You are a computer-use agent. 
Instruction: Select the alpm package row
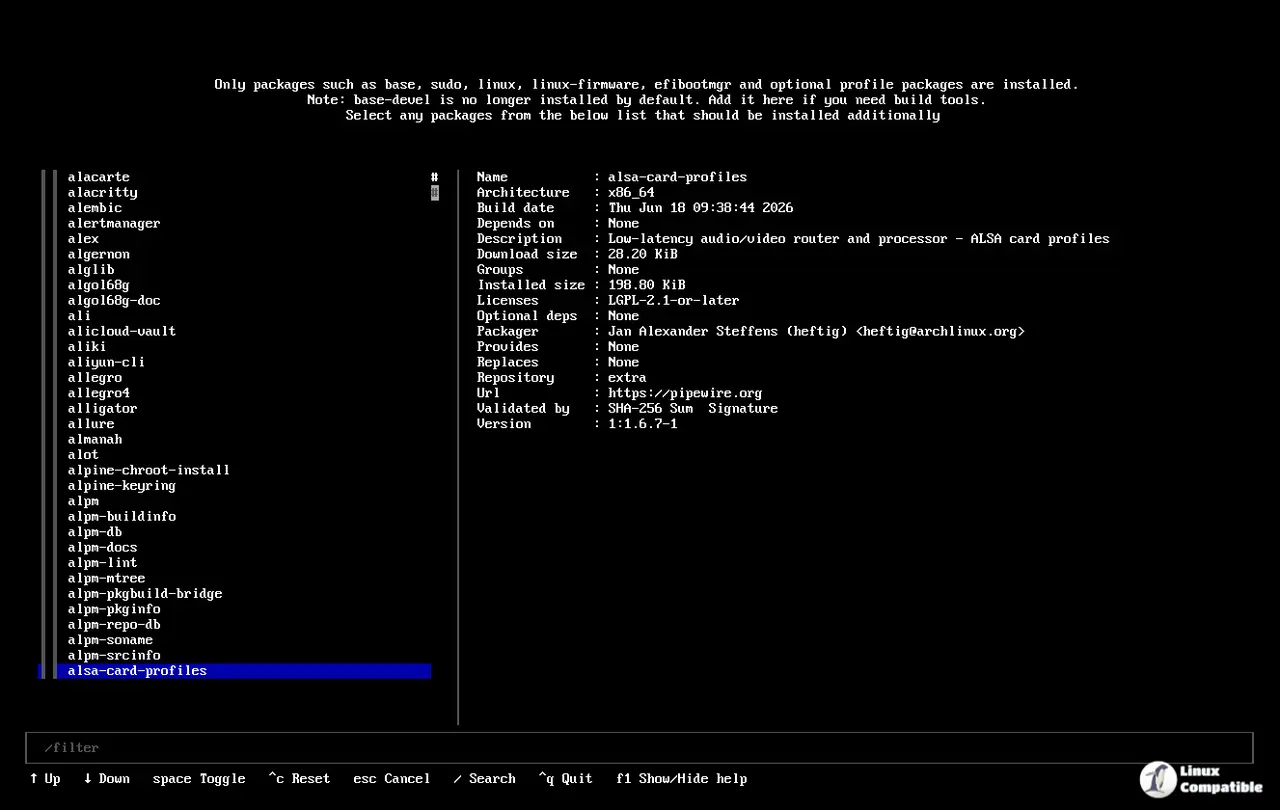(83, 501)
